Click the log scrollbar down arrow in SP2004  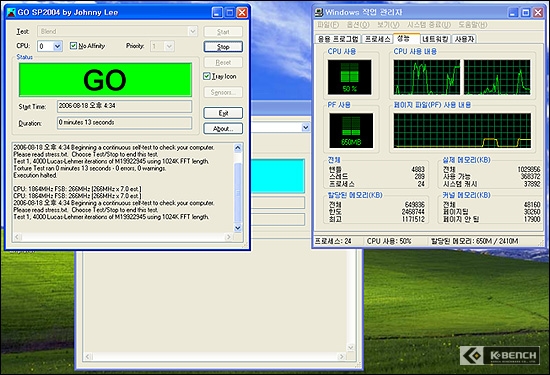pos(237,228)
